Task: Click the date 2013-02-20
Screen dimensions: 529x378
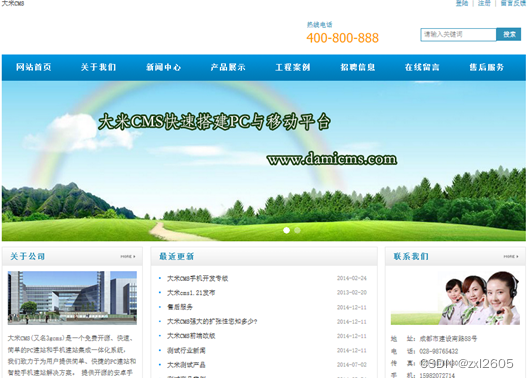Action: click(x=352, y=293)
